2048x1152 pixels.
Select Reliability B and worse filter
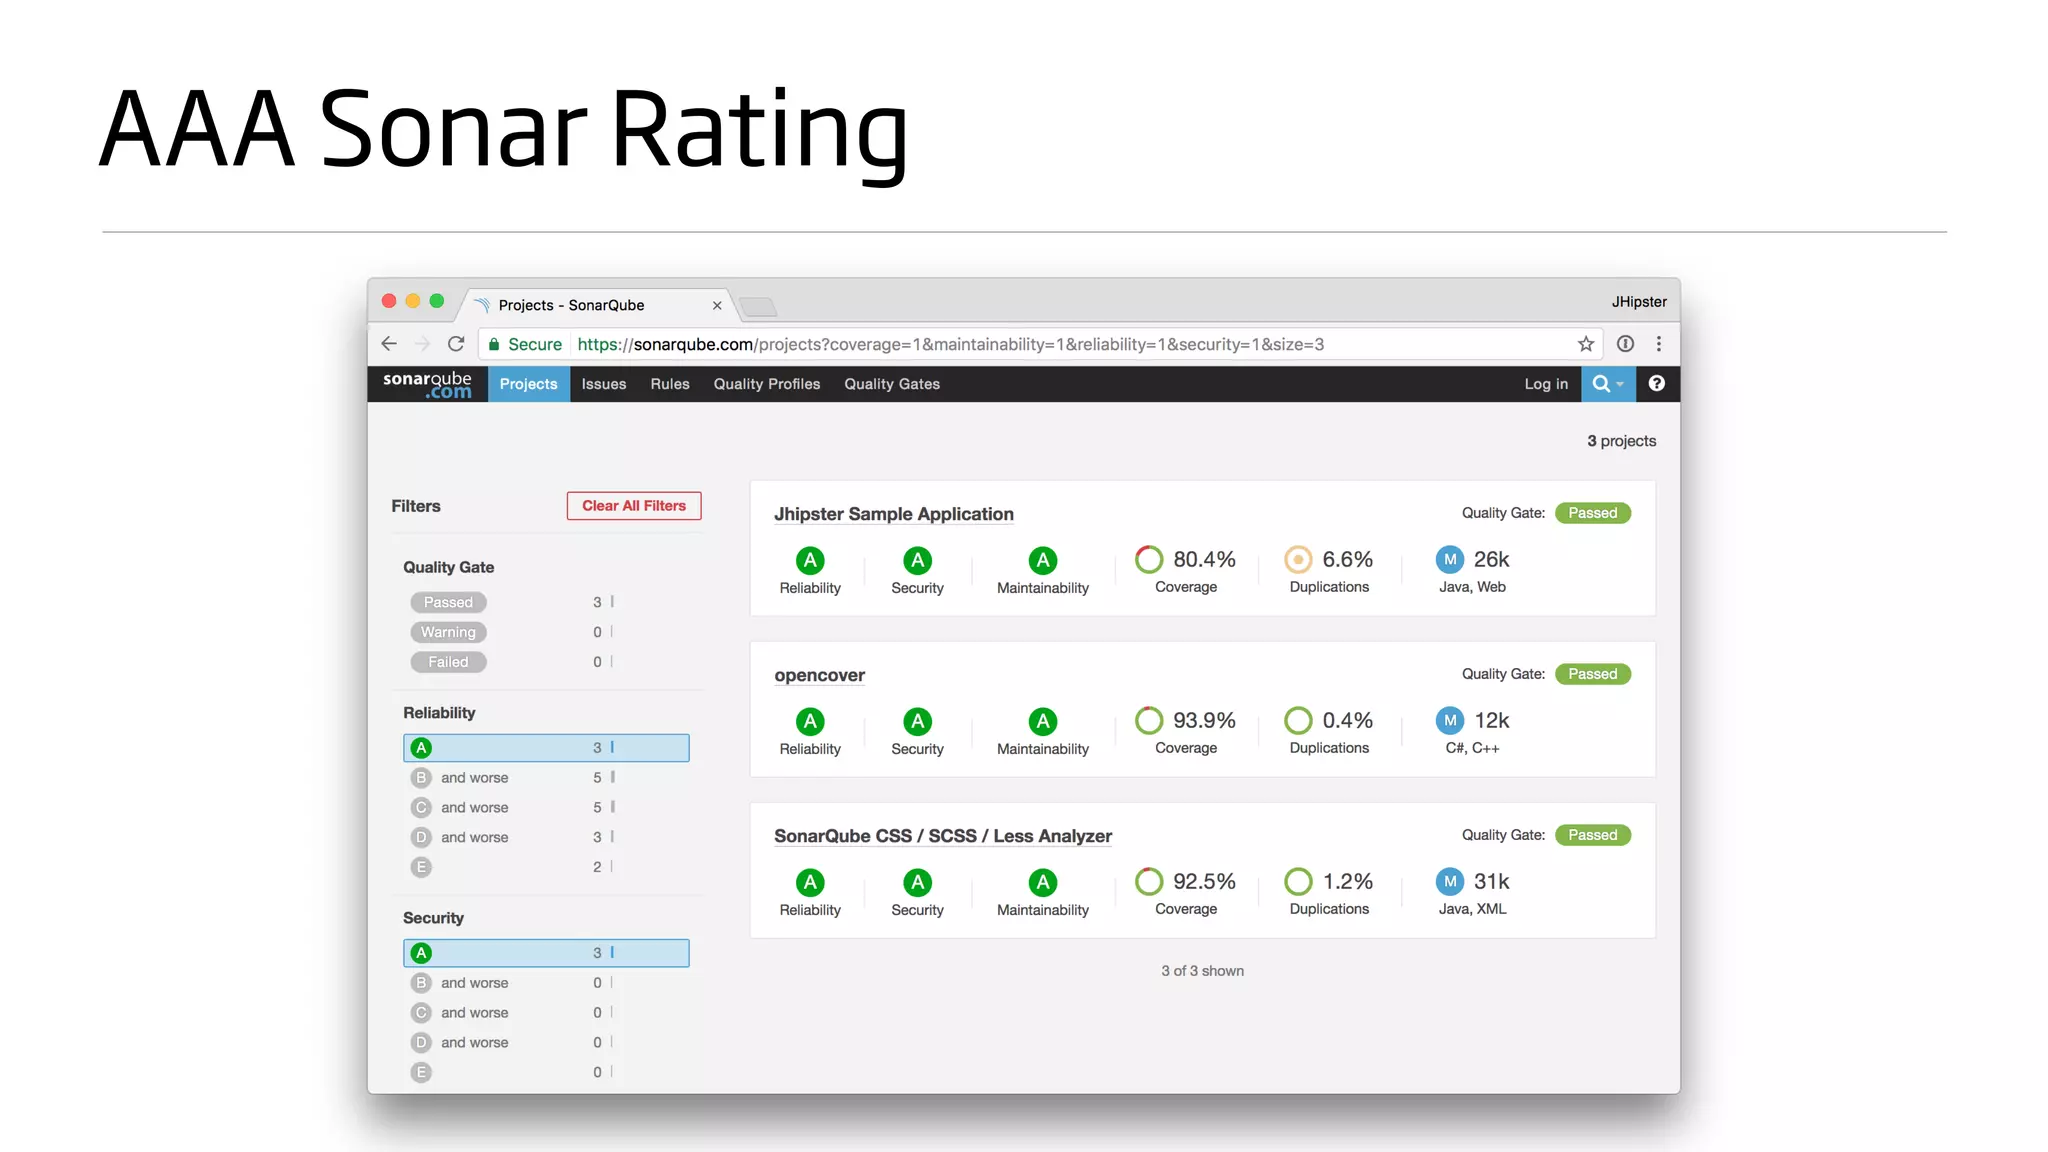(x=546, y=778)
